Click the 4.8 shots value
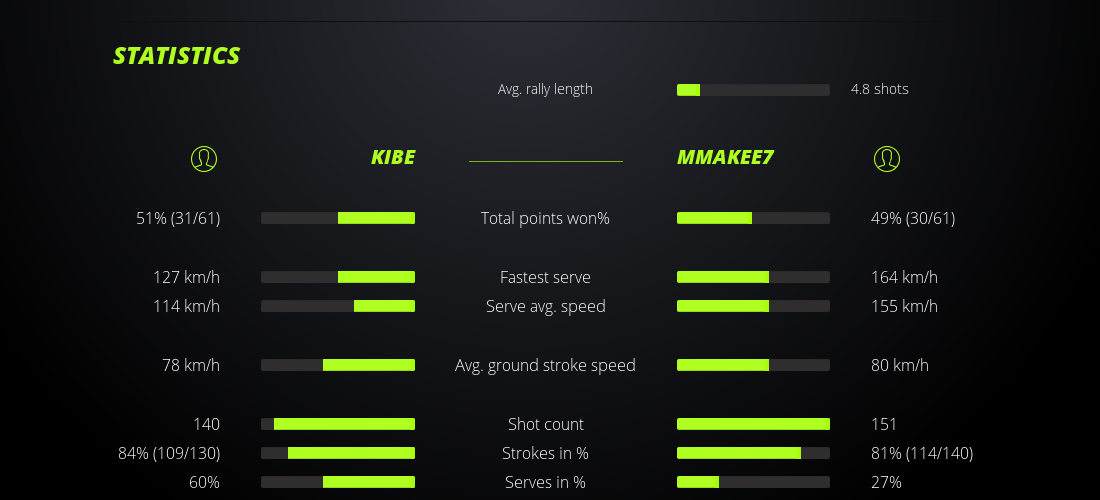1100x500 pixels. [x=880, y=89]
